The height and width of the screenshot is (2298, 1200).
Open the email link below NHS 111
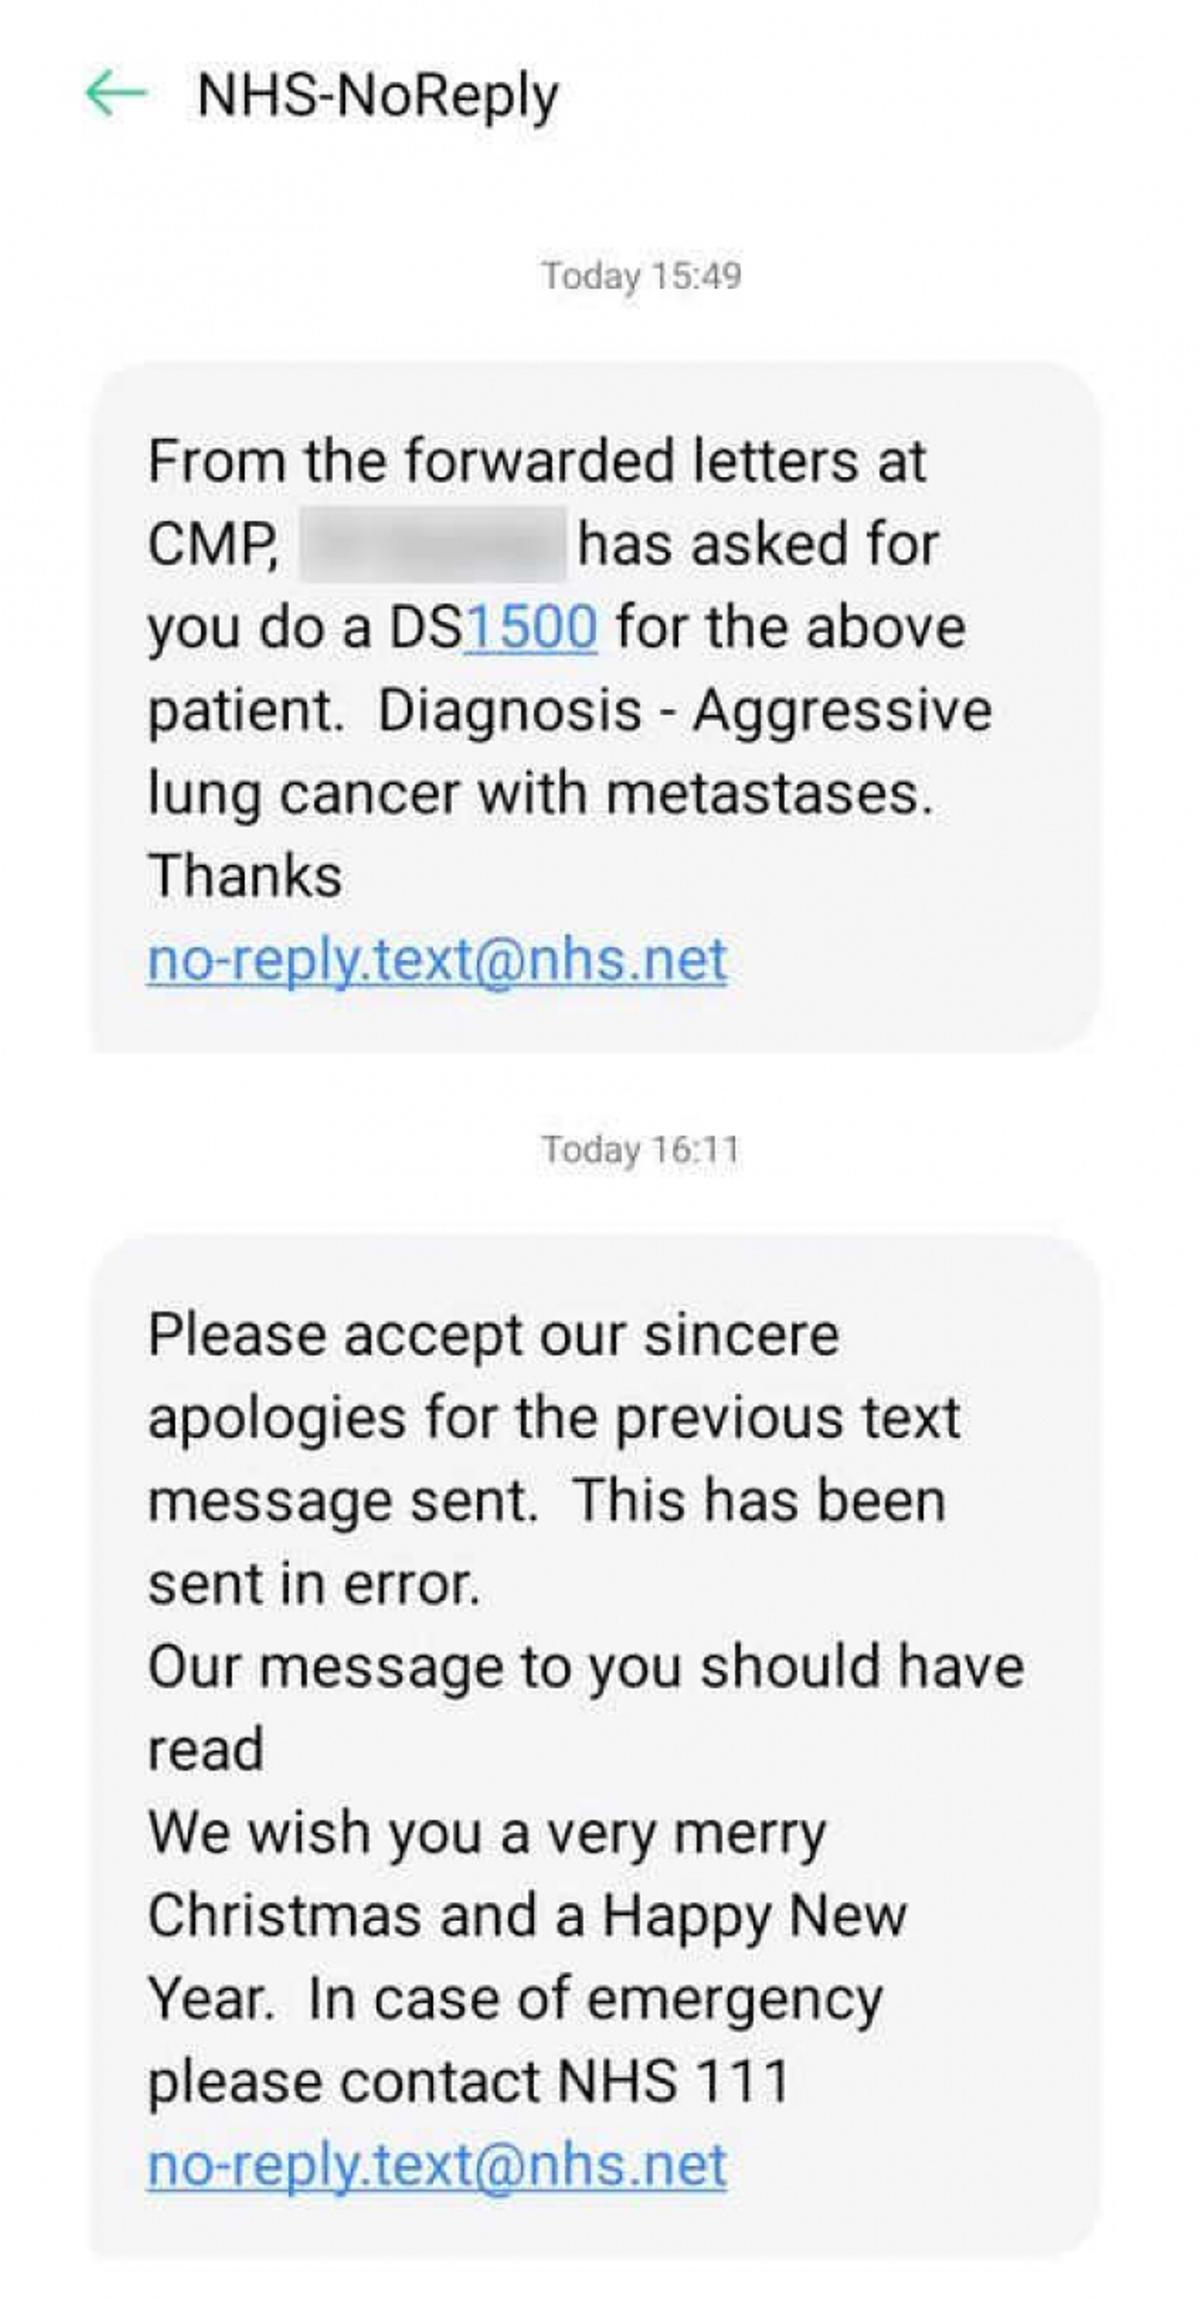[x=437, y=2165]
